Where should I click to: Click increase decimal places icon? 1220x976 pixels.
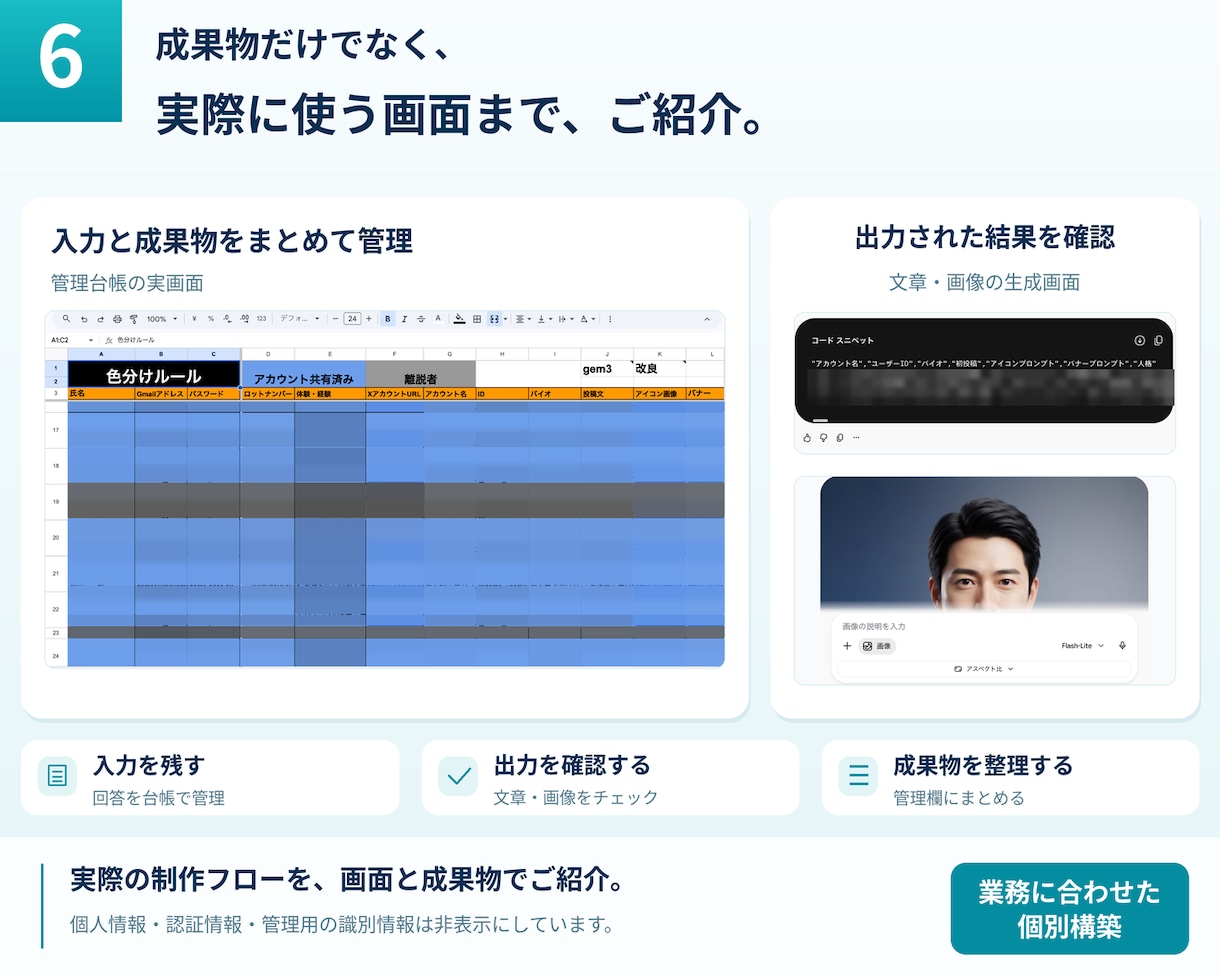pyautogui.click(x=244, y=319)
